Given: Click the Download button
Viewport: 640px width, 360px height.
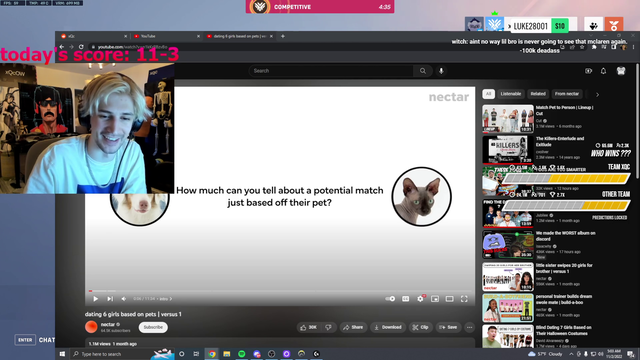Looking at the screenshot, I should 388,327.
